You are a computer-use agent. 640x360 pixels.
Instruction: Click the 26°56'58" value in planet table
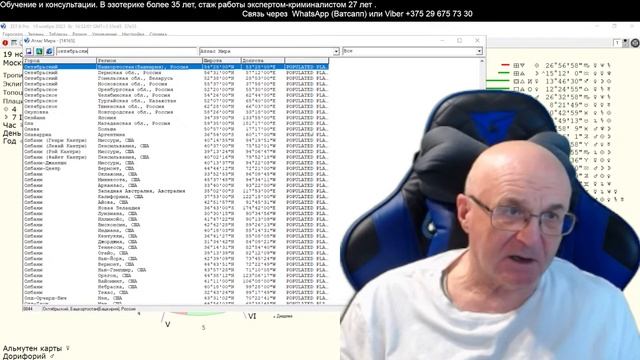point(563,65)
